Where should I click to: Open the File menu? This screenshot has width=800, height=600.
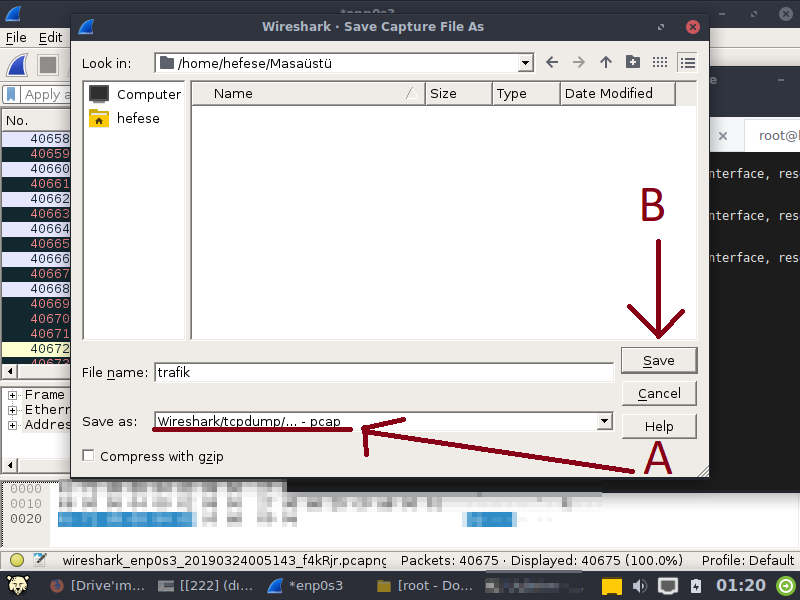click(x=16, y=37)
